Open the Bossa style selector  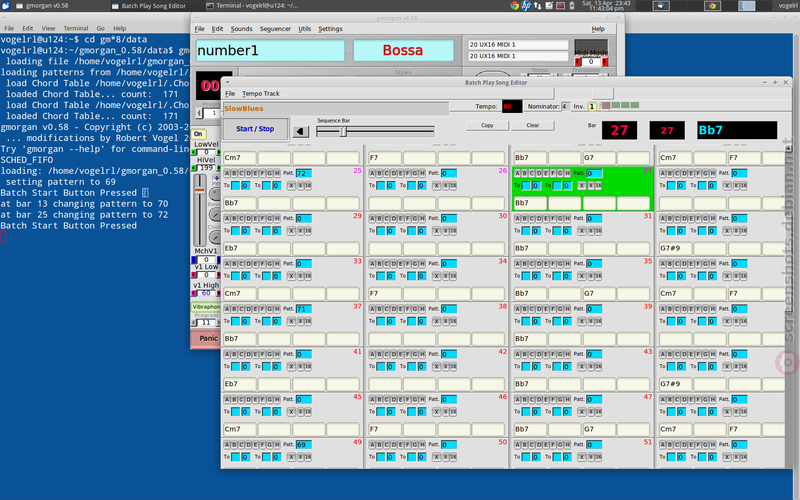point(403,51)
